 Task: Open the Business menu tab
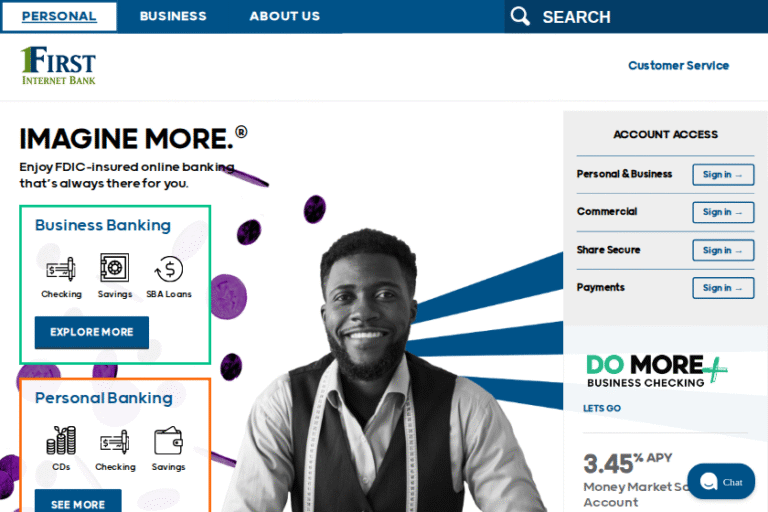173,16
